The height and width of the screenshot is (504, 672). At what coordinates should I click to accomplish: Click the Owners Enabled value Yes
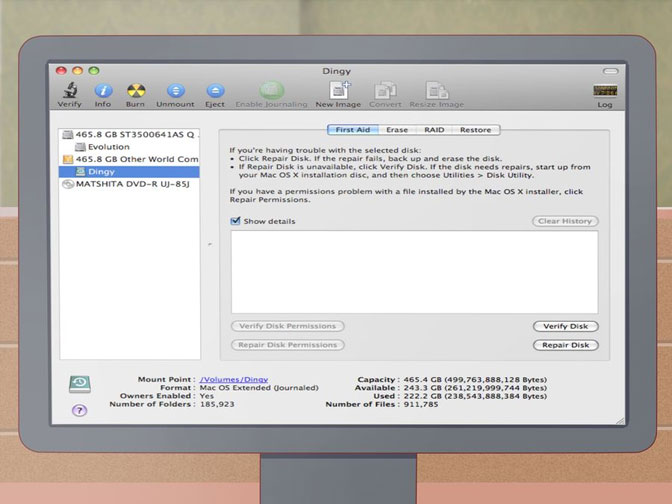207,396
